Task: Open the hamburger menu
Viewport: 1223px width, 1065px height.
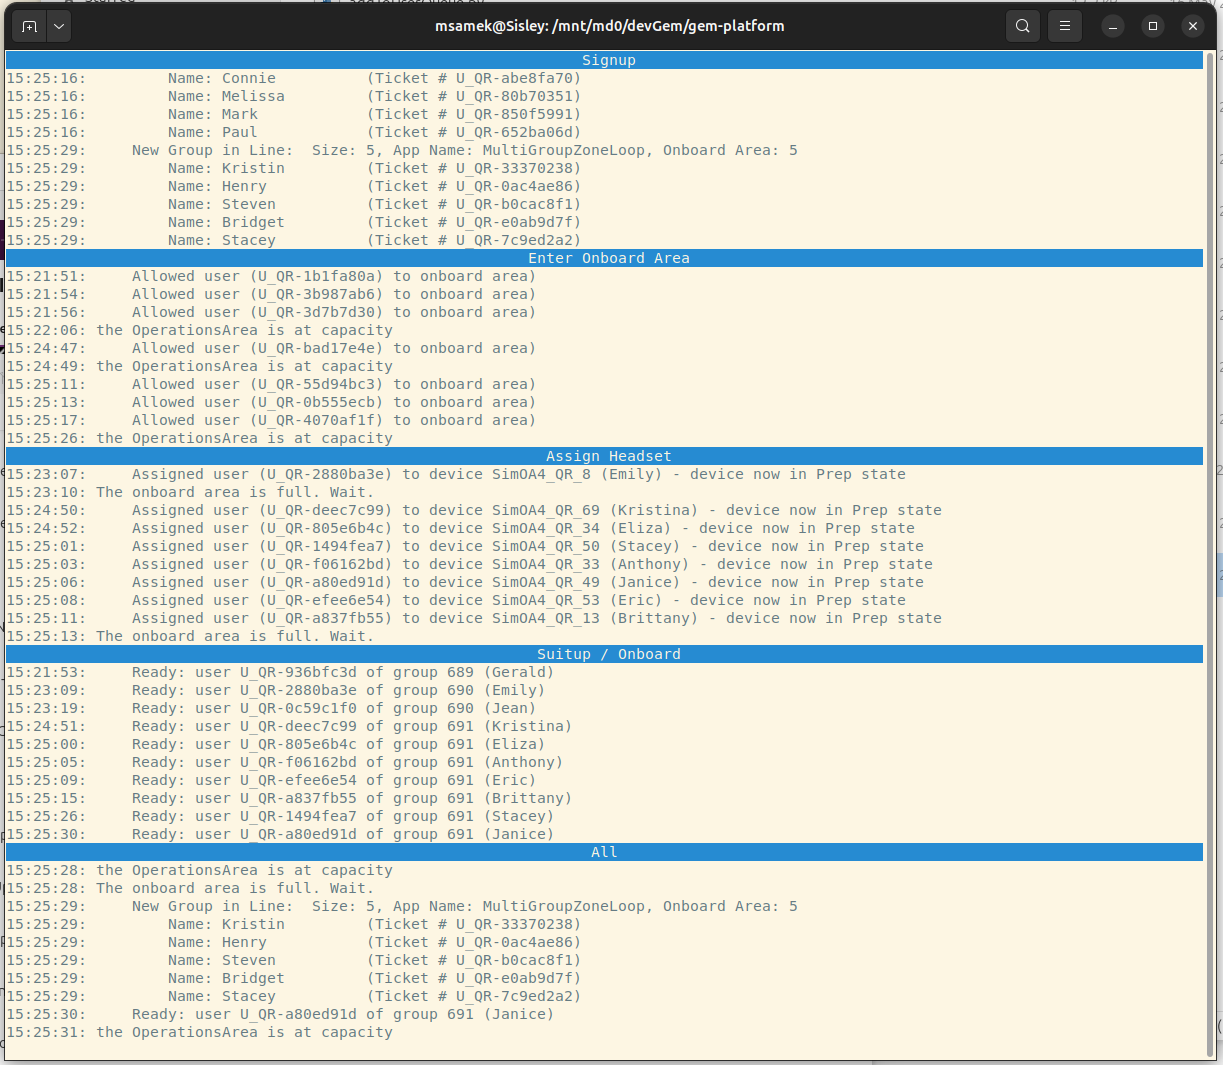Action: click(1064, 25)
